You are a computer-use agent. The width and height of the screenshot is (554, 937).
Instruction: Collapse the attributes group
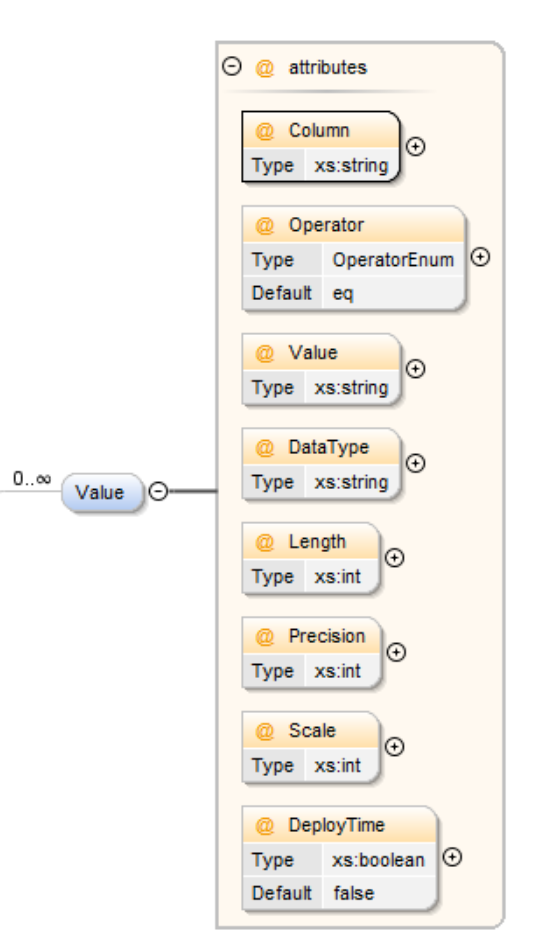[232, 66]
